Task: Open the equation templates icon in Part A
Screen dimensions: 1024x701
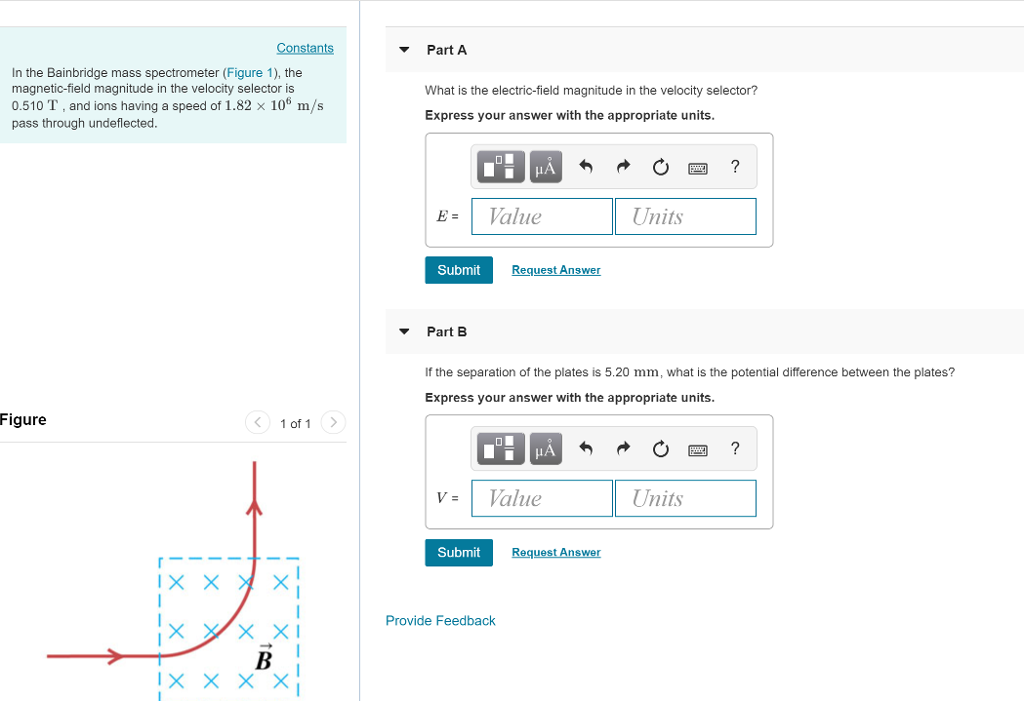Action: point(499,166)
